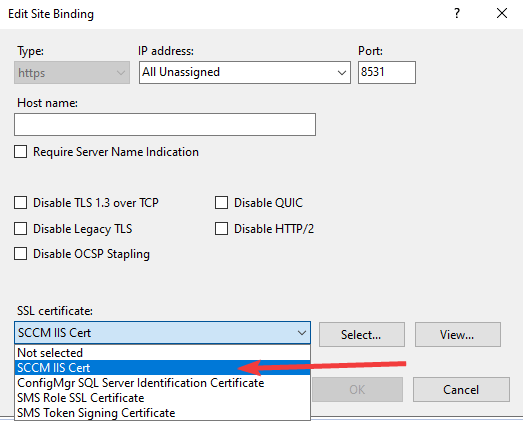Click the Cancel button
The height and width of the screenshot is (422, 523).
click(x=461, y=390)
